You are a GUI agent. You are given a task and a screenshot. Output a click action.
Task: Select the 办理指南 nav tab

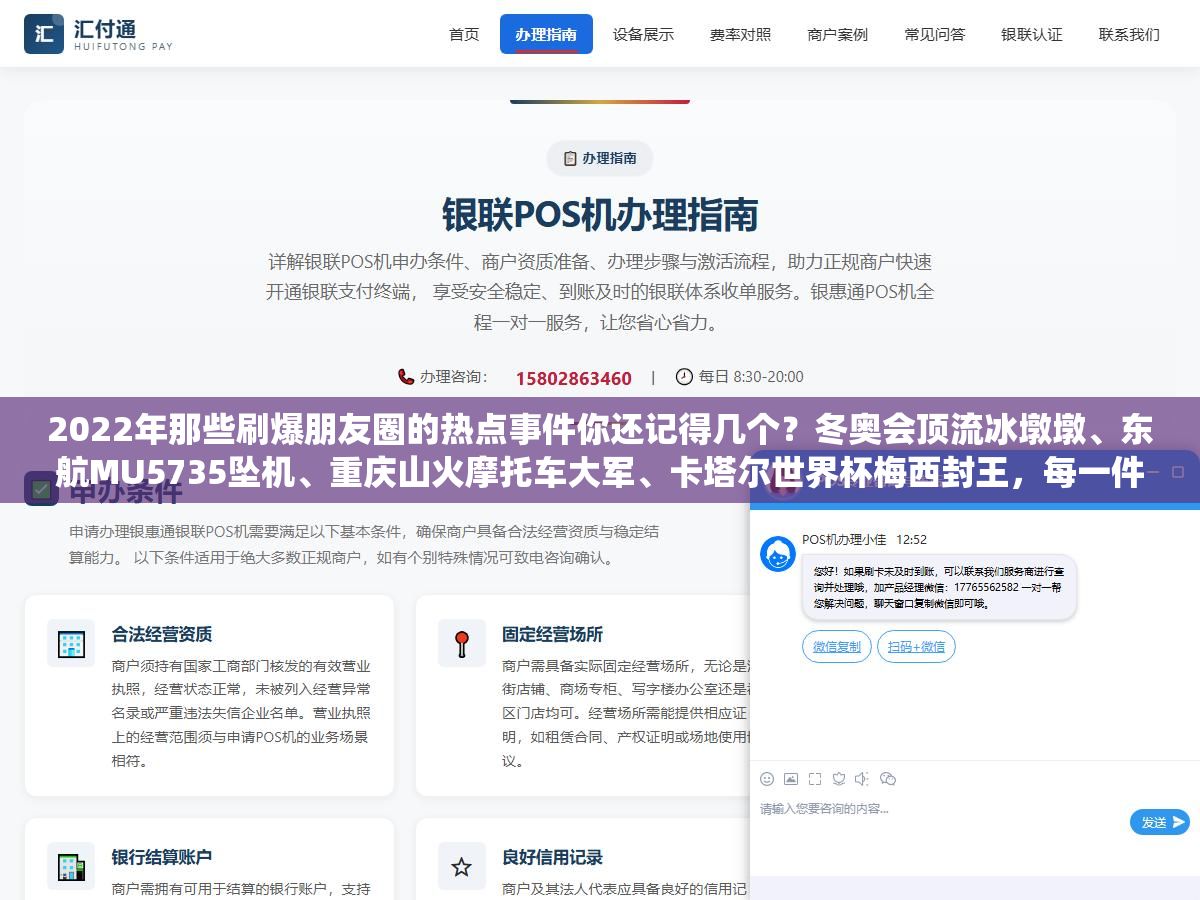coord(546,34)
